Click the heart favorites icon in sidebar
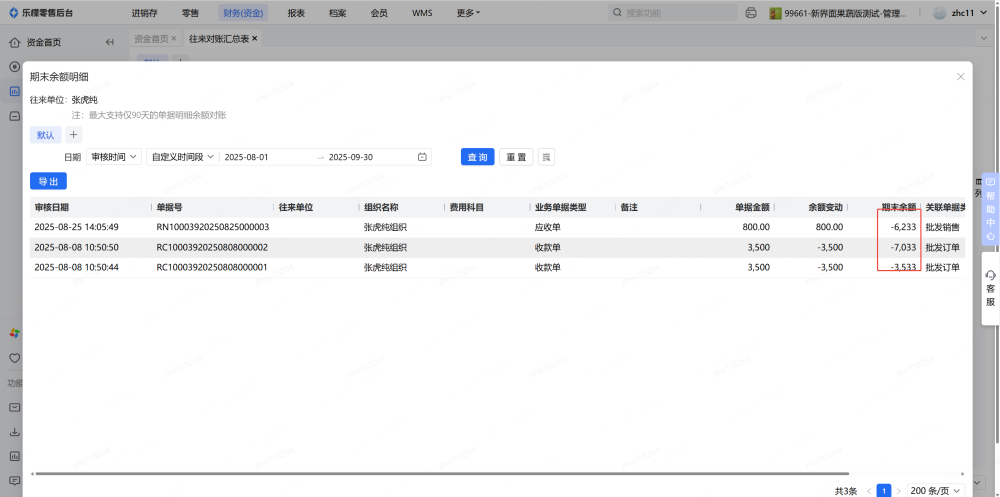 14,358
